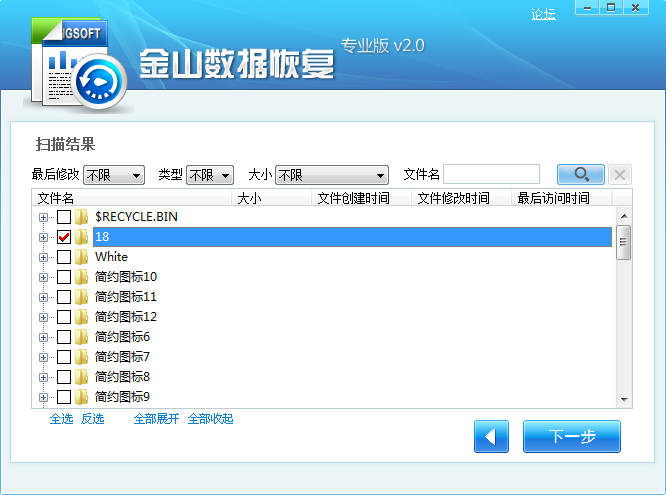The image size is (666, 495).
Task: Tick the 简约图标11 checkbox
Action: pyautogui.click(x=64, y=297)
